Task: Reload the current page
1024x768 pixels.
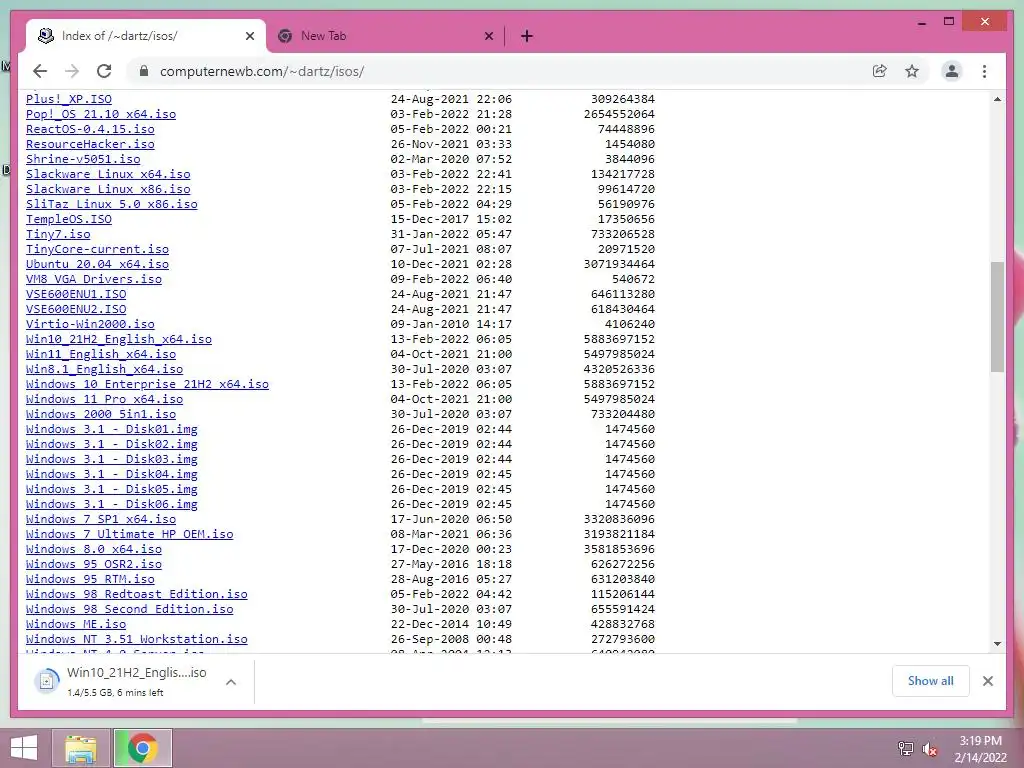Action: coord(104,71)
